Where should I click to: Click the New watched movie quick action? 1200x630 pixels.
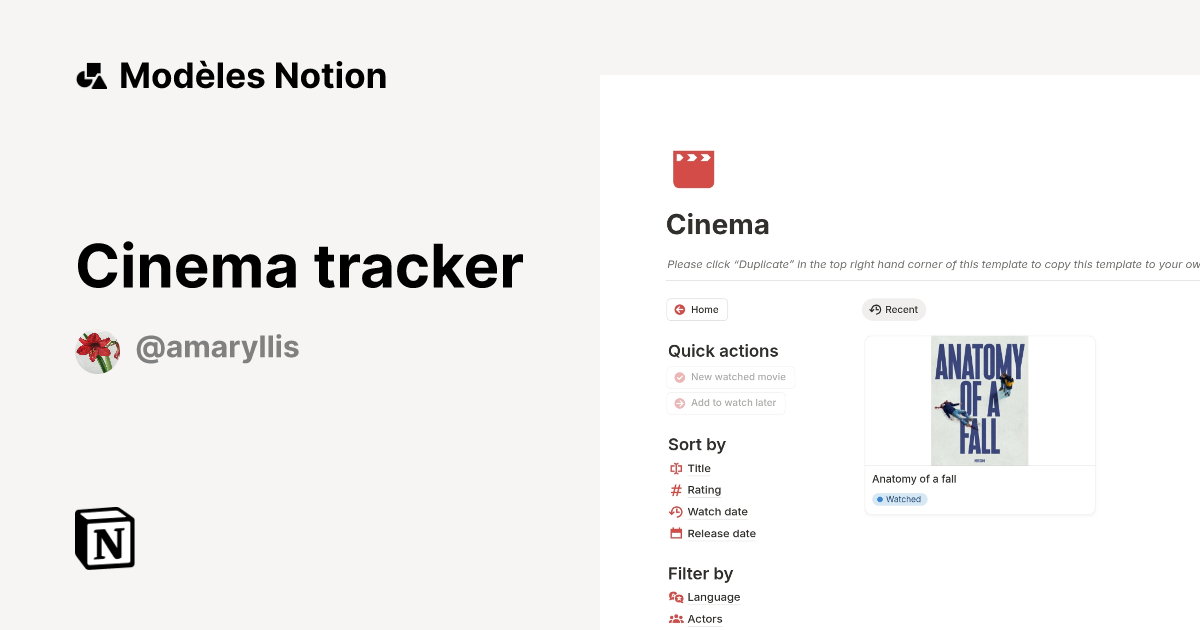731,377
